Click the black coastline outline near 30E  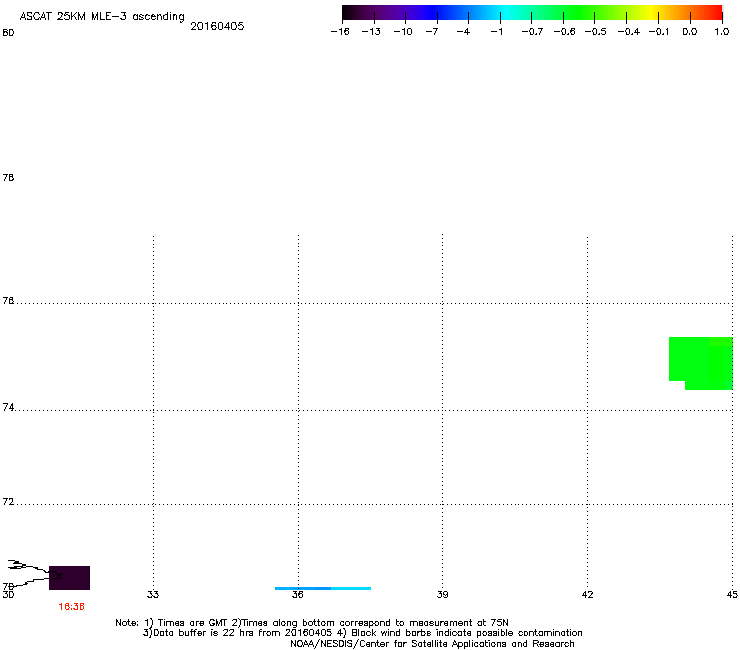tap(35, 574)
